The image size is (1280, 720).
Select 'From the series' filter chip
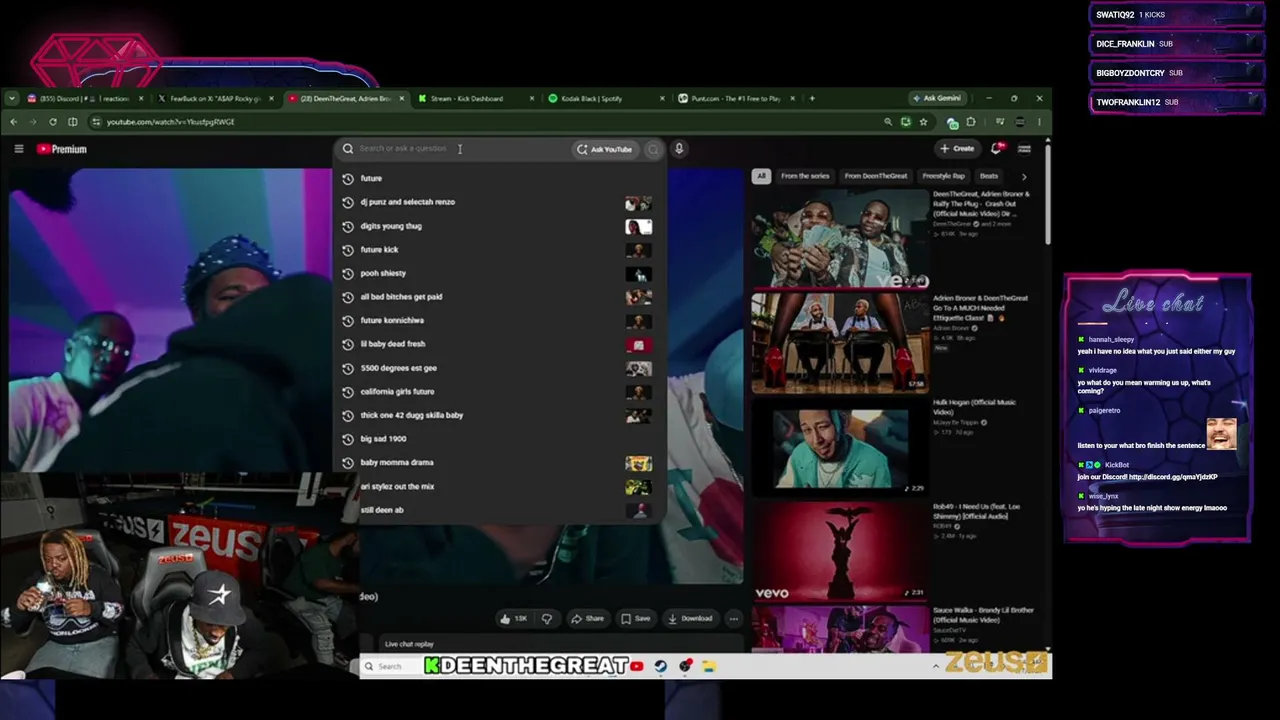click(805, 176)
